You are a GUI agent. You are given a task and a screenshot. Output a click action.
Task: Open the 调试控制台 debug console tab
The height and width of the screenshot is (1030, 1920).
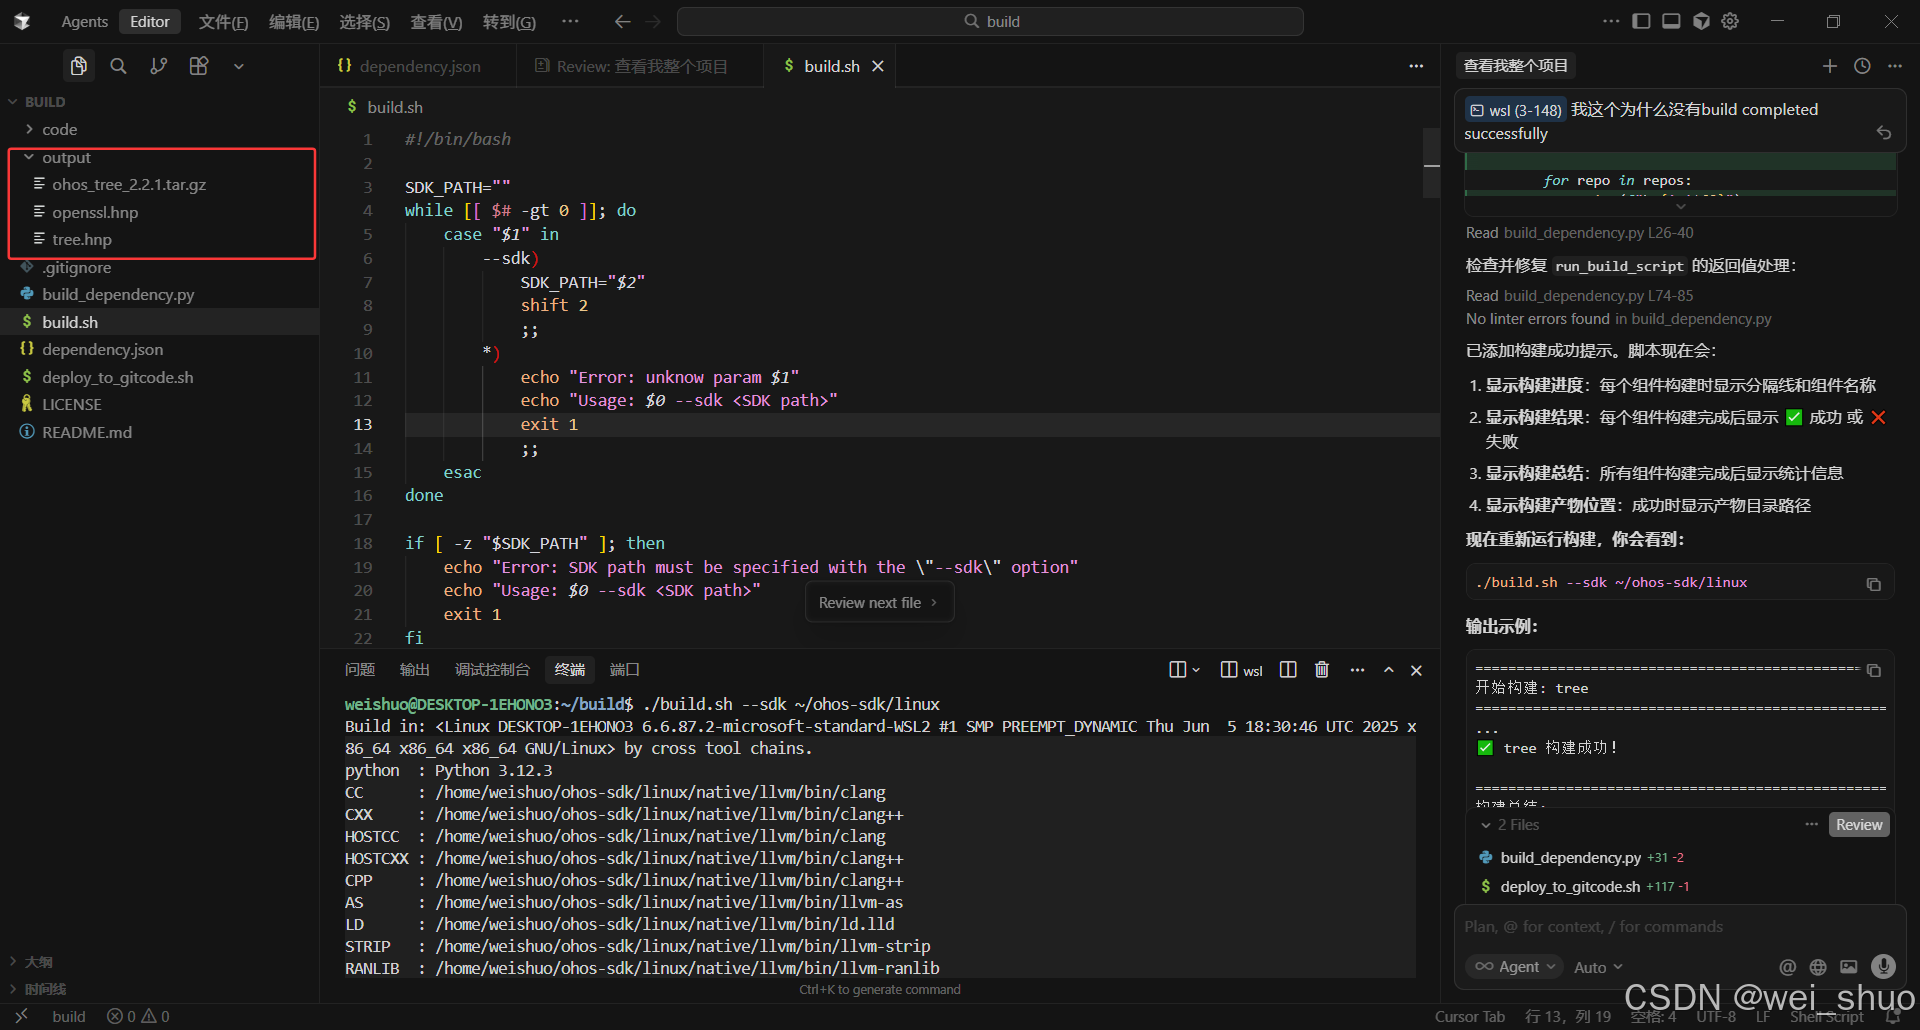tap(492, 670)
